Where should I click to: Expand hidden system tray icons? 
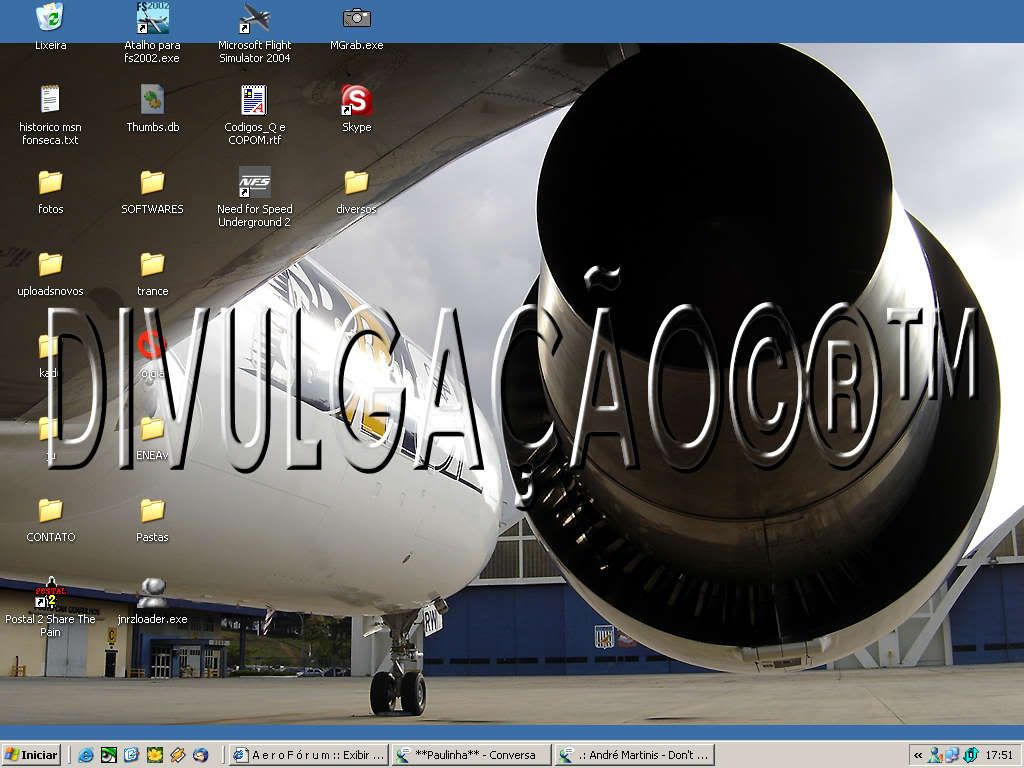(x=918, y=755)
